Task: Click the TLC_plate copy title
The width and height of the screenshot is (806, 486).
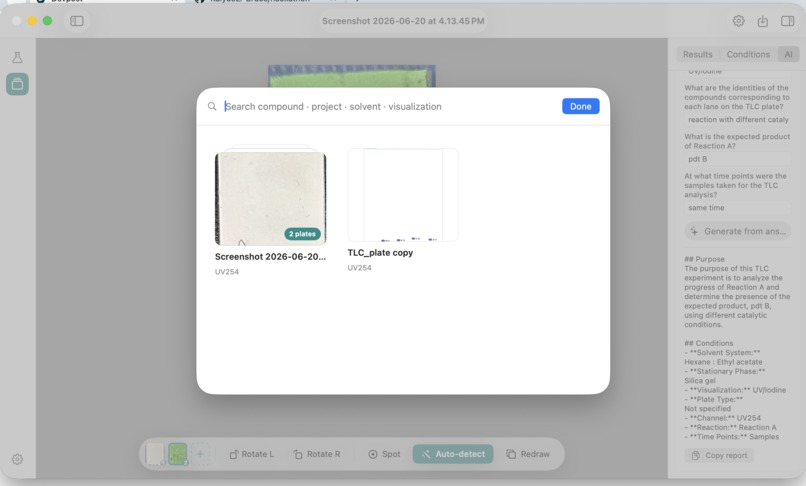Action: [x=380, y=253]
